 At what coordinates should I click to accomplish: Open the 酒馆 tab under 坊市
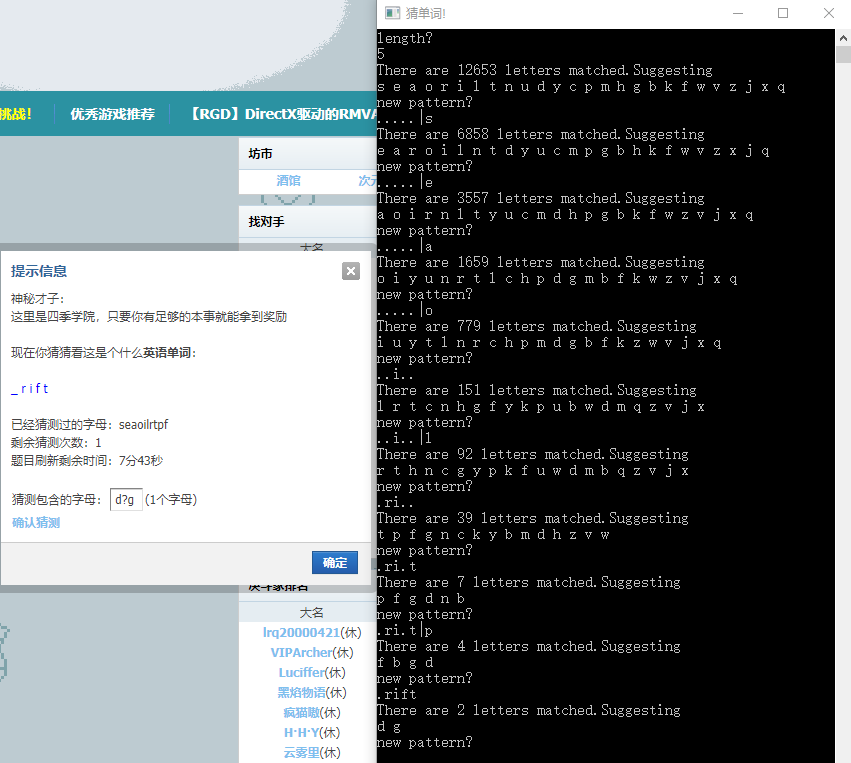[288, 181]
